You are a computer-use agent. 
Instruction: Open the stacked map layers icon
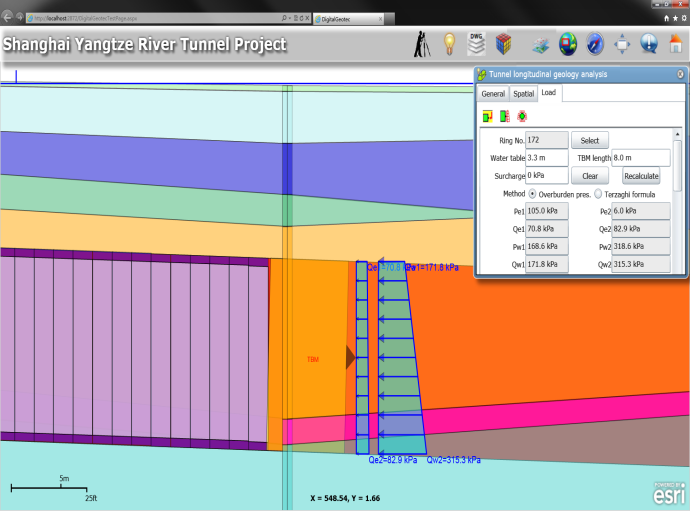tap(541, 45)
